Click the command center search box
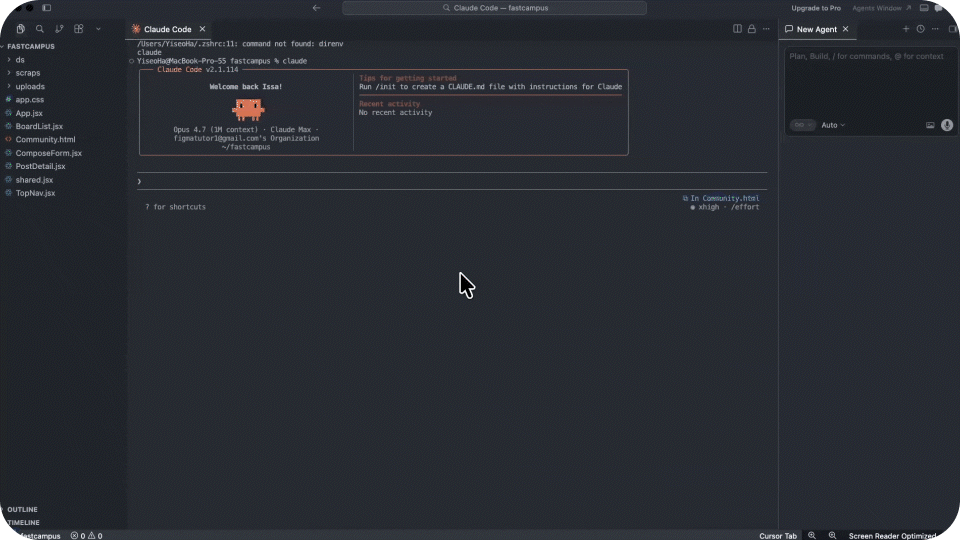 (x=494, y=8)
